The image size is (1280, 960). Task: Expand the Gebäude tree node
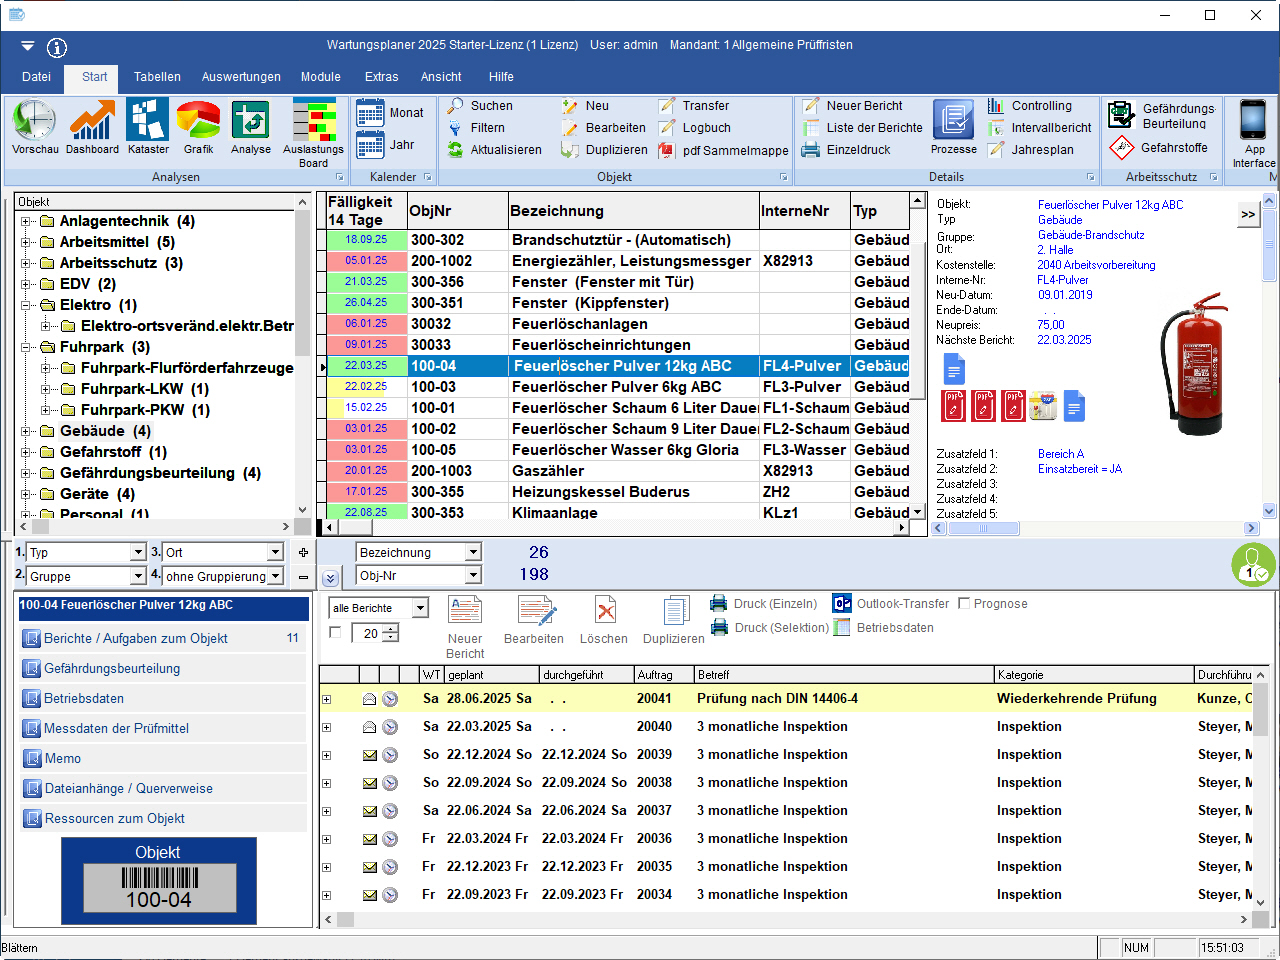tap(27, 432)
